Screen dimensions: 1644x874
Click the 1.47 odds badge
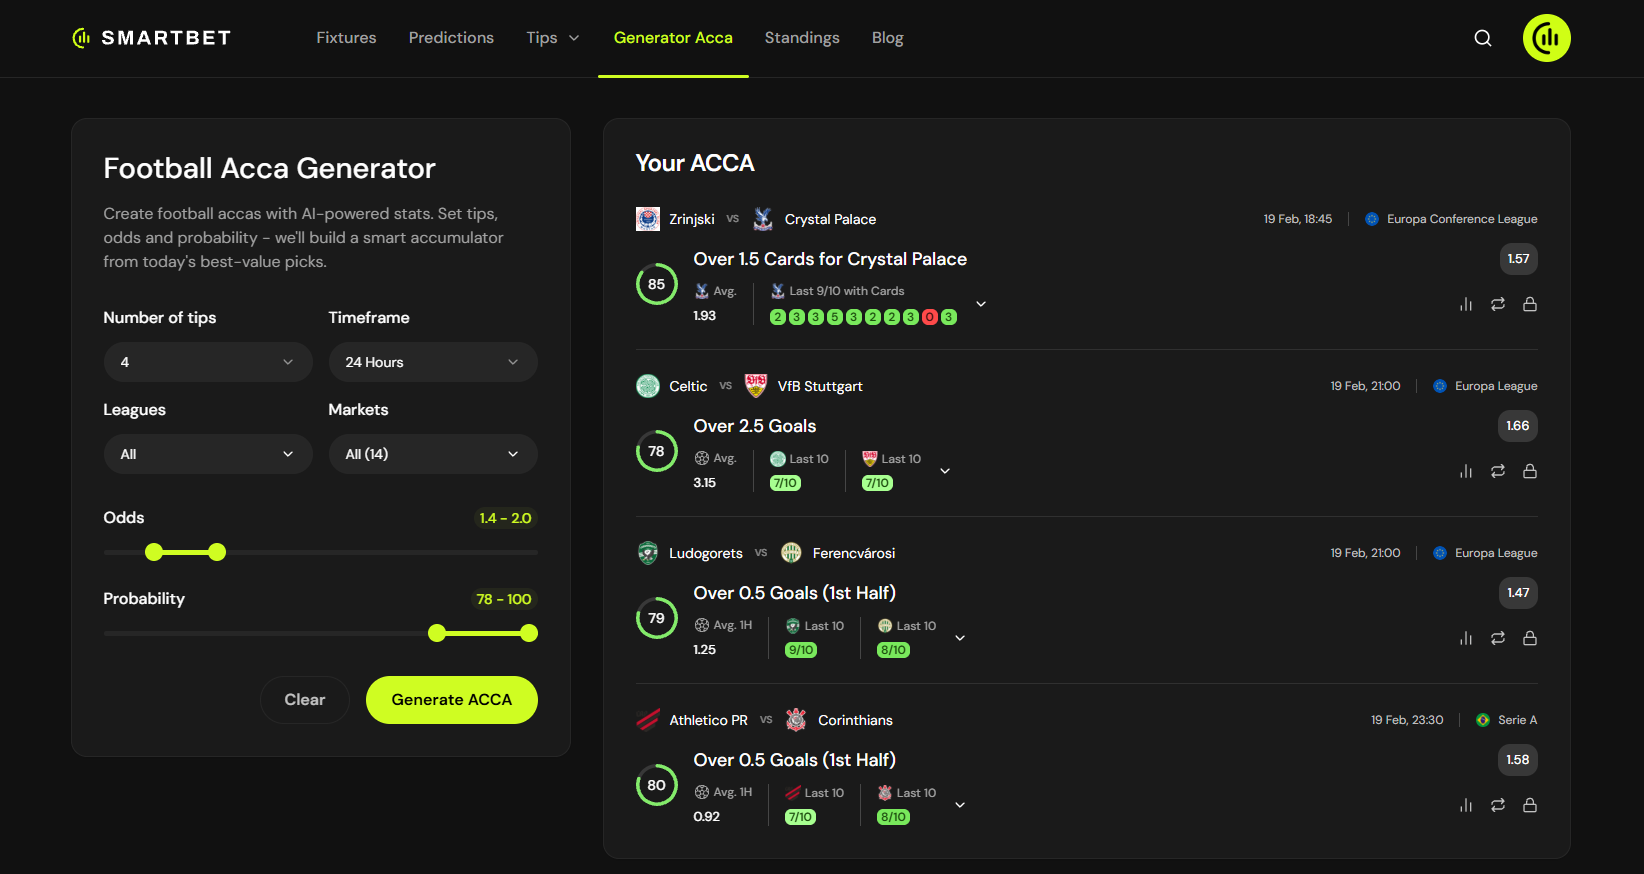(x=1518, y=593)
